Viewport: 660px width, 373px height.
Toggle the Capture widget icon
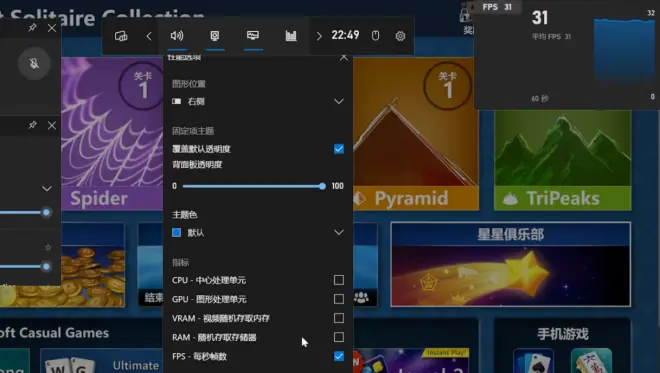coord(215,36)
